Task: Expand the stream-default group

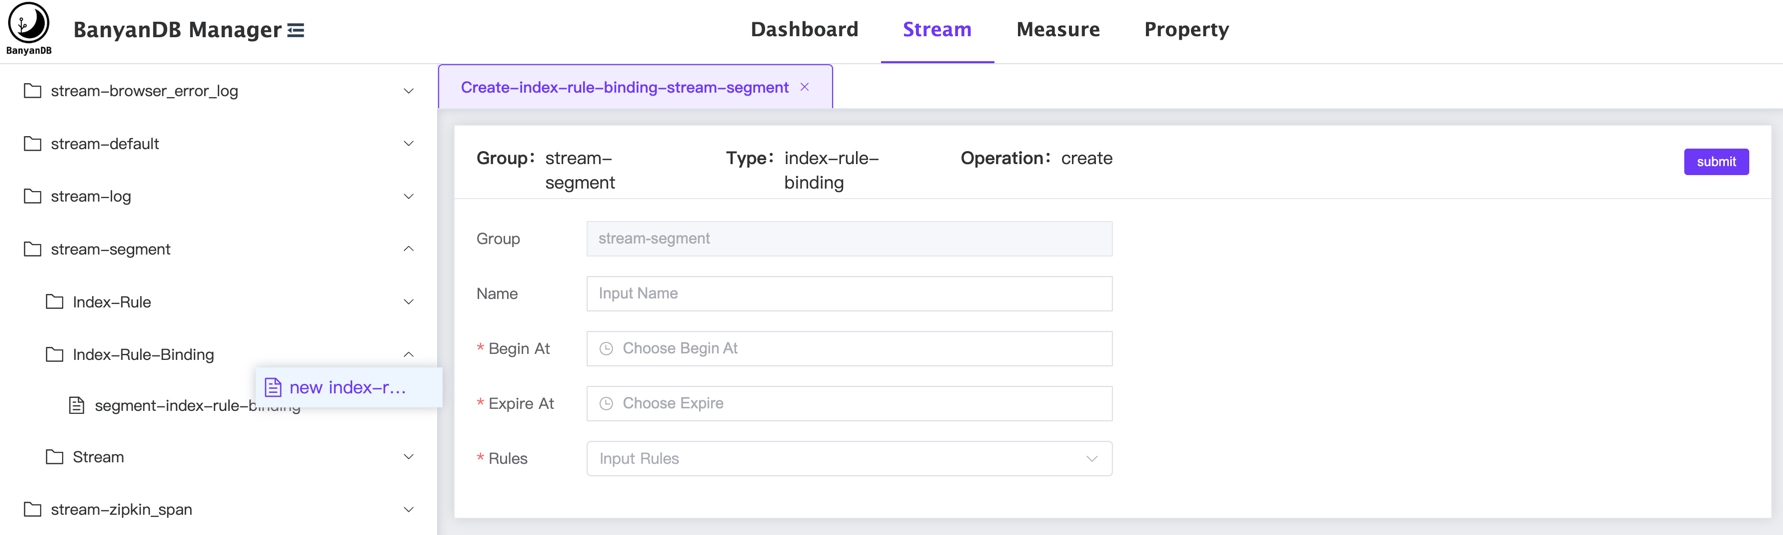Action: pos(408,144)
